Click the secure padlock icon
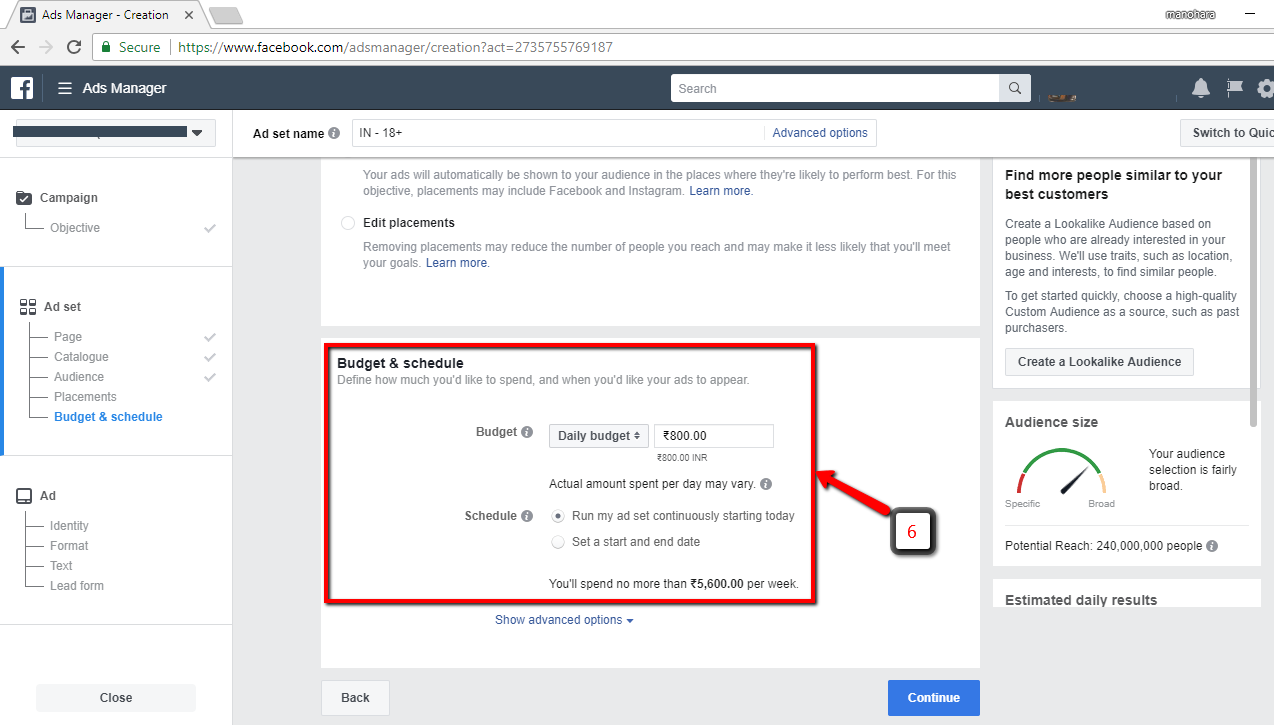The image size is (1274, 725). coord(106,47)
